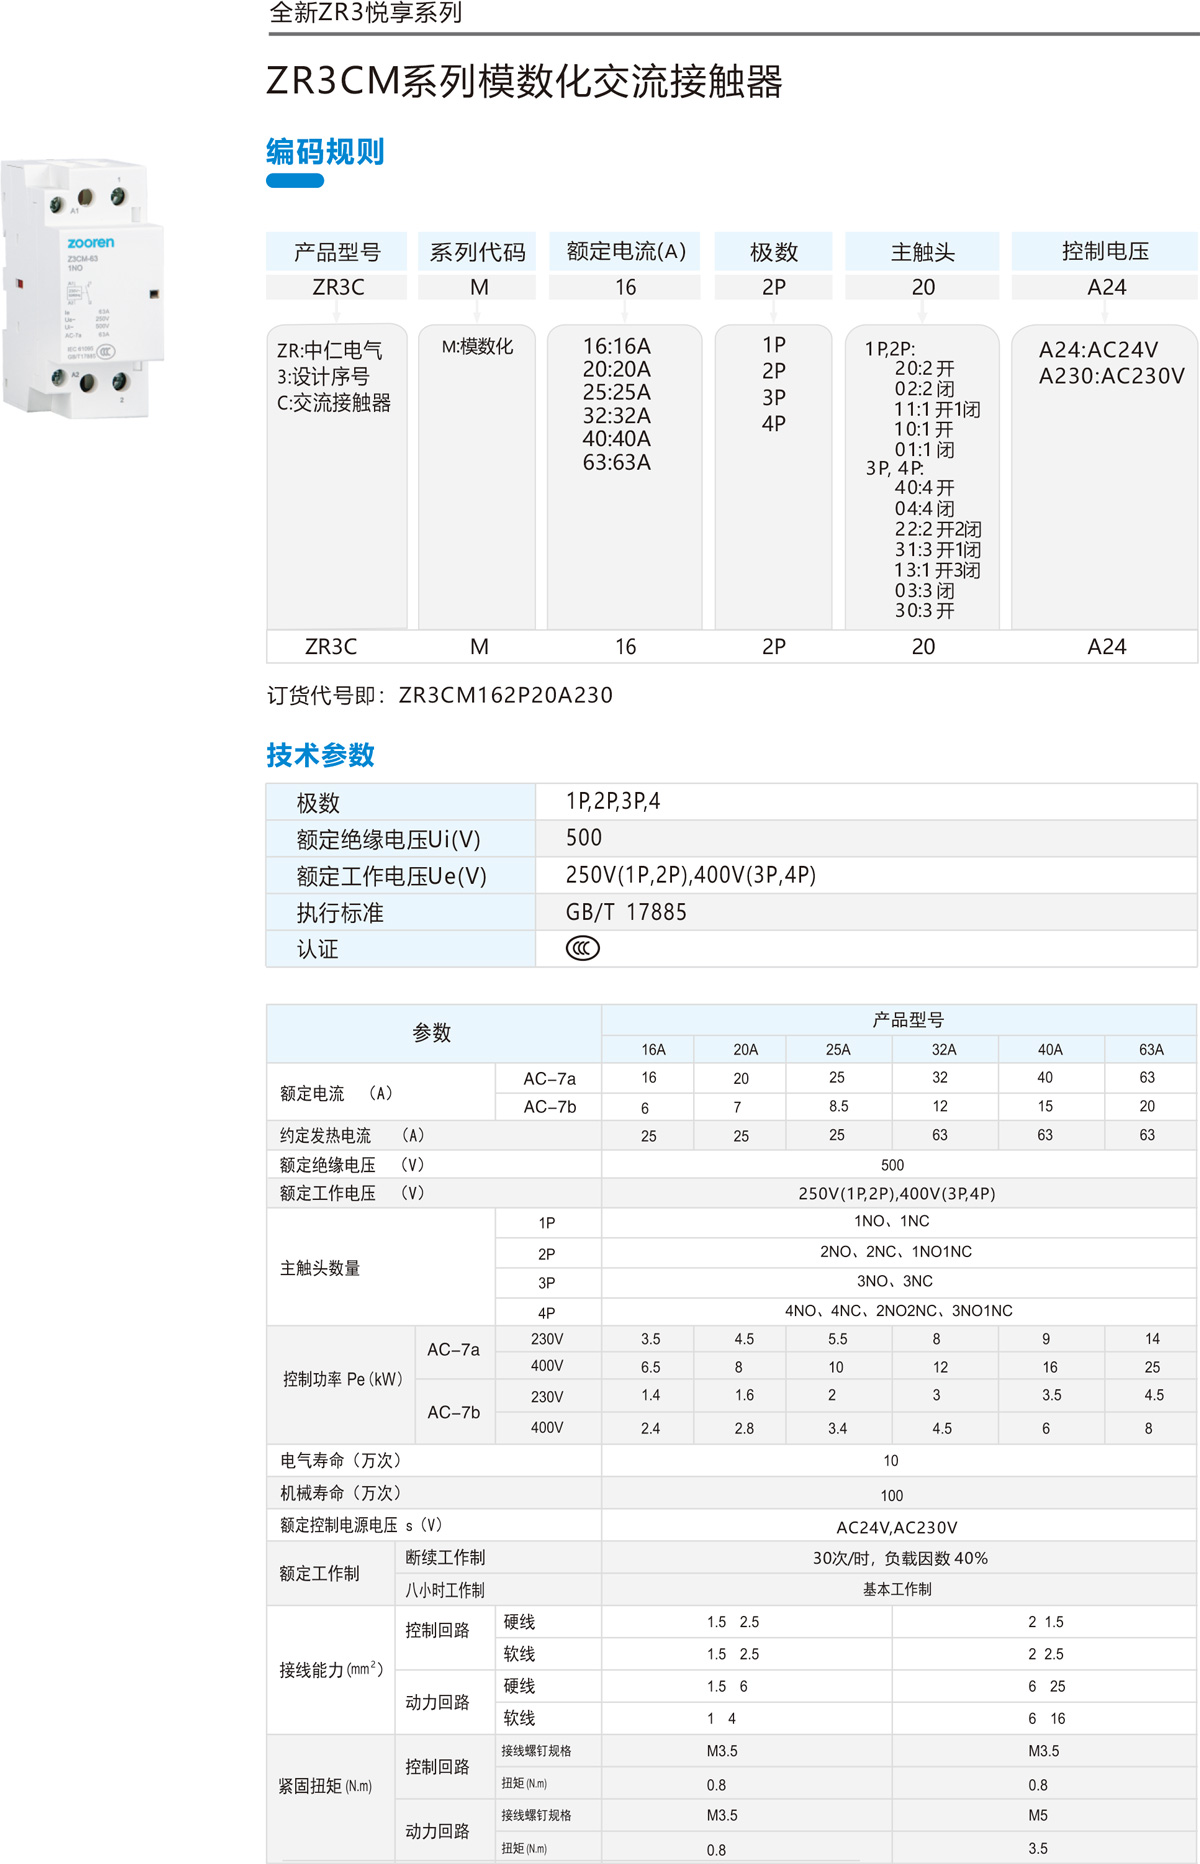Viewport: 1200px width, 1864px height.
Task: Select the 参数 table header cell
Action: click(x=432, y=1033)
